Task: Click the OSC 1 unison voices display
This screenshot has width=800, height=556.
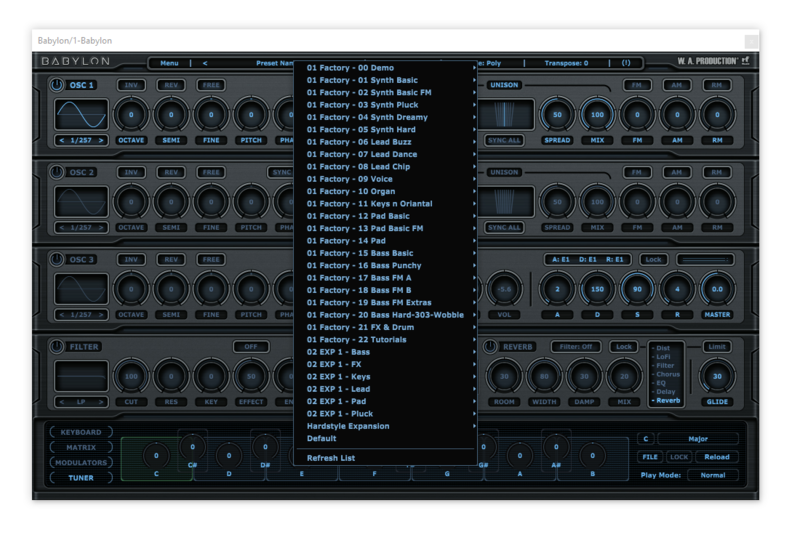Action: click(x=504, y=115)
